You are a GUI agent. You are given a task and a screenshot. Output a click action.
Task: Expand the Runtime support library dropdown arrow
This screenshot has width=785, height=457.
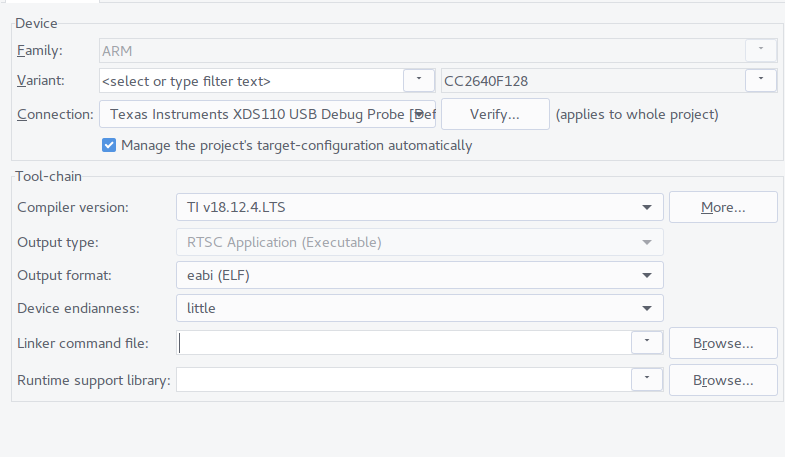[647, 380]
